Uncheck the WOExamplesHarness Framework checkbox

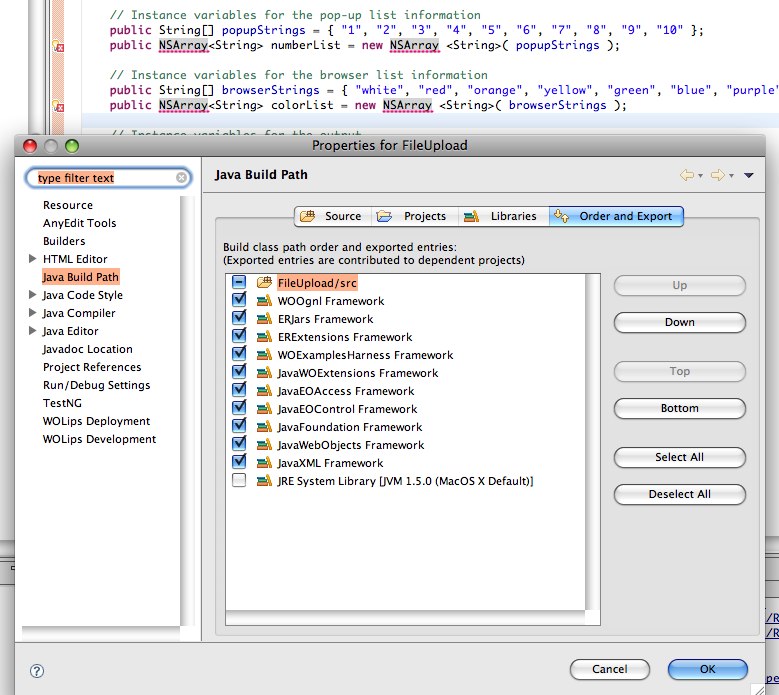click(x=239, y=353)
